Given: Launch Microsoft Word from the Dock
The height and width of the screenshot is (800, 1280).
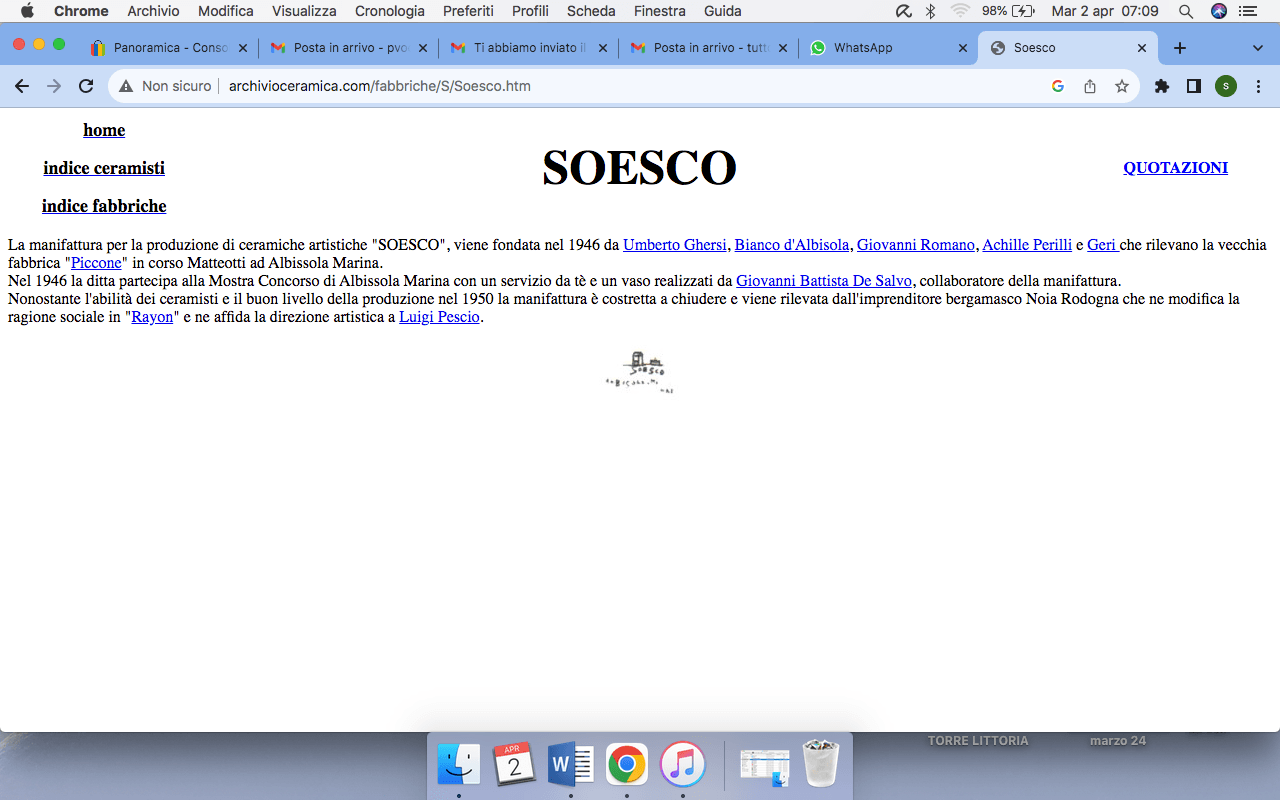Looking at the screenshot, I should point(570,766).
